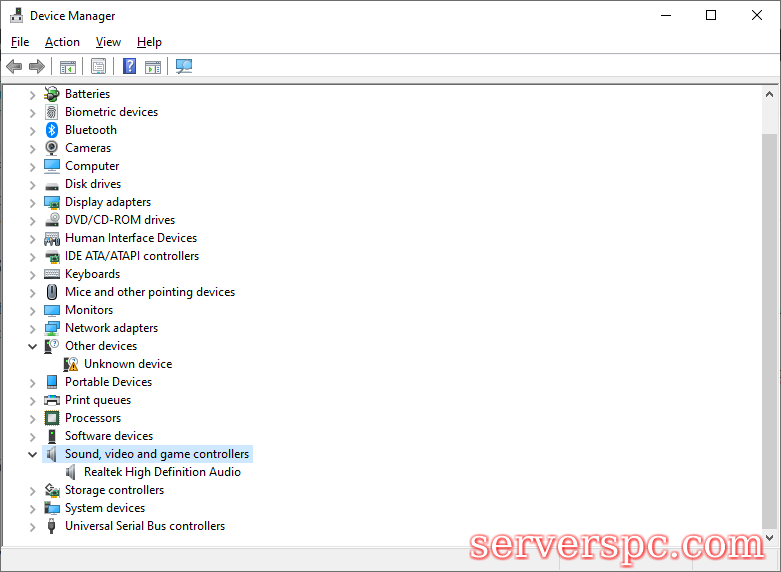Click the Back arrow toolbar icon
This screenshot has height=572, width=781.
[14, 67]
